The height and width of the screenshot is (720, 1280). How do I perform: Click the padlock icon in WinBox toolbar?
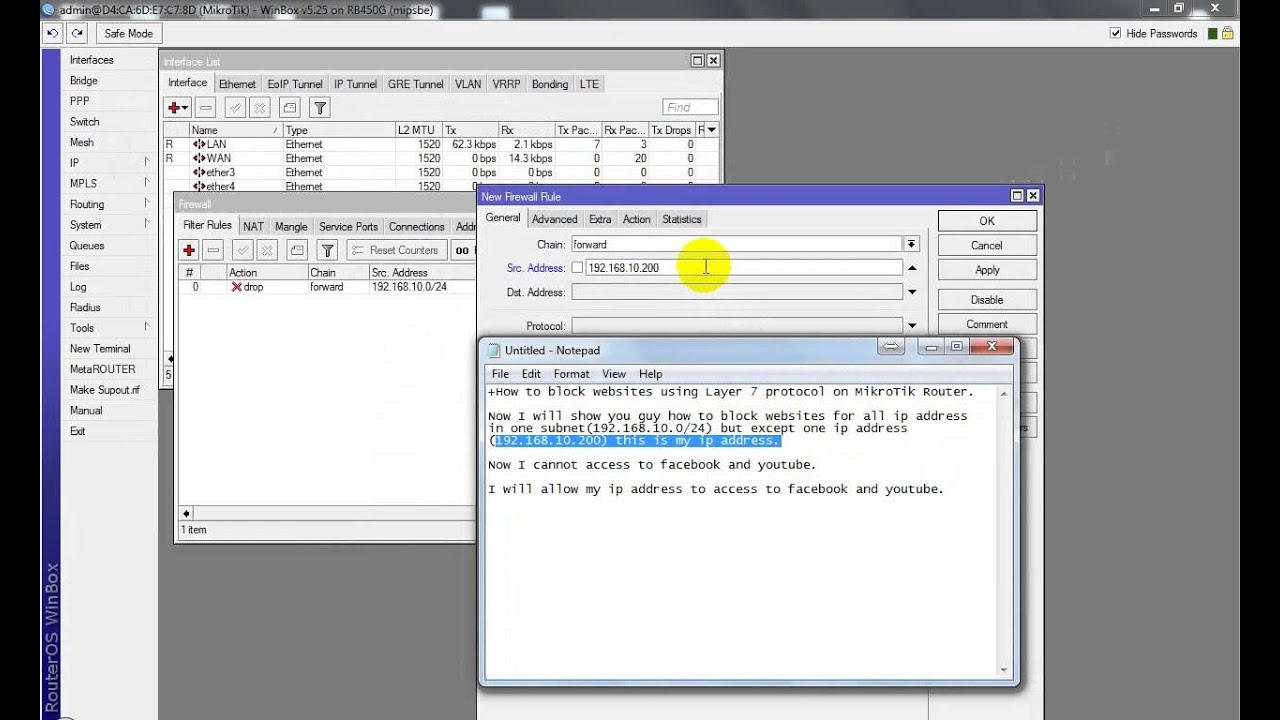click(1228, 33)
